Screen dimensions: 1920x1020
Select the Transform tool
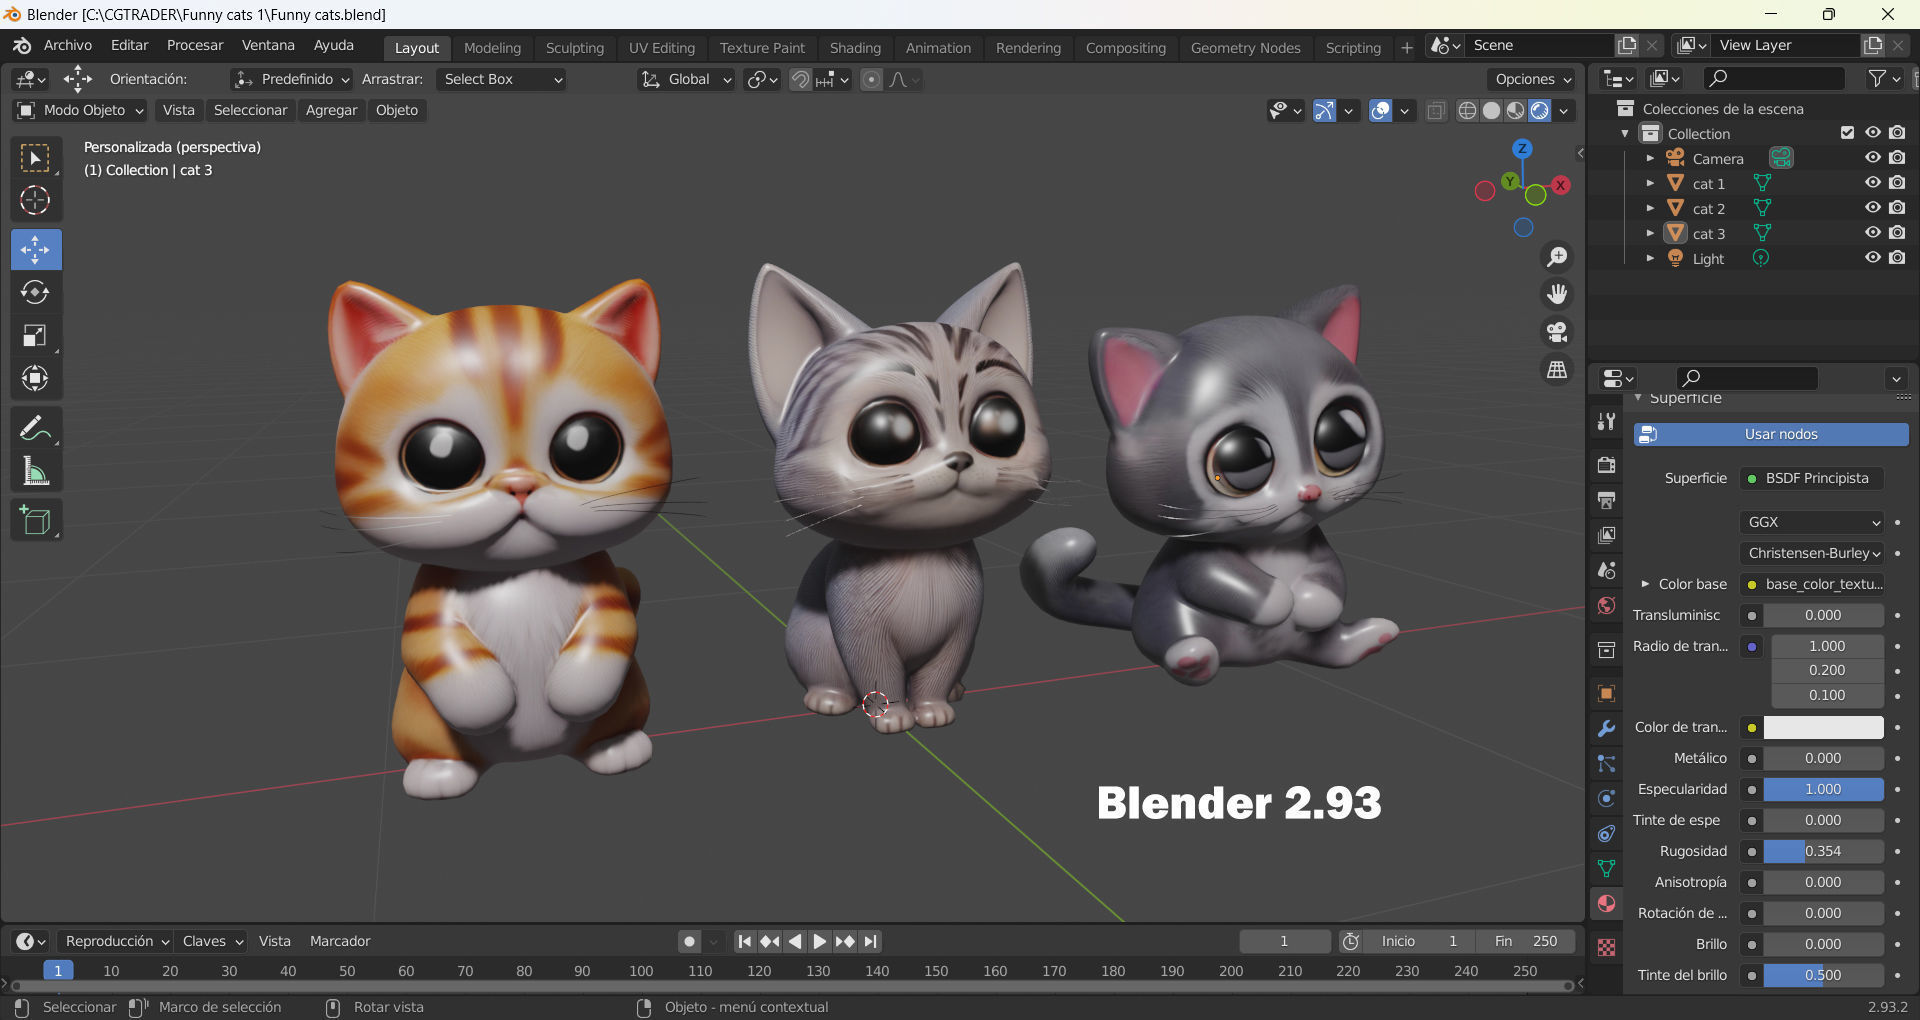[x=36, y=378]
